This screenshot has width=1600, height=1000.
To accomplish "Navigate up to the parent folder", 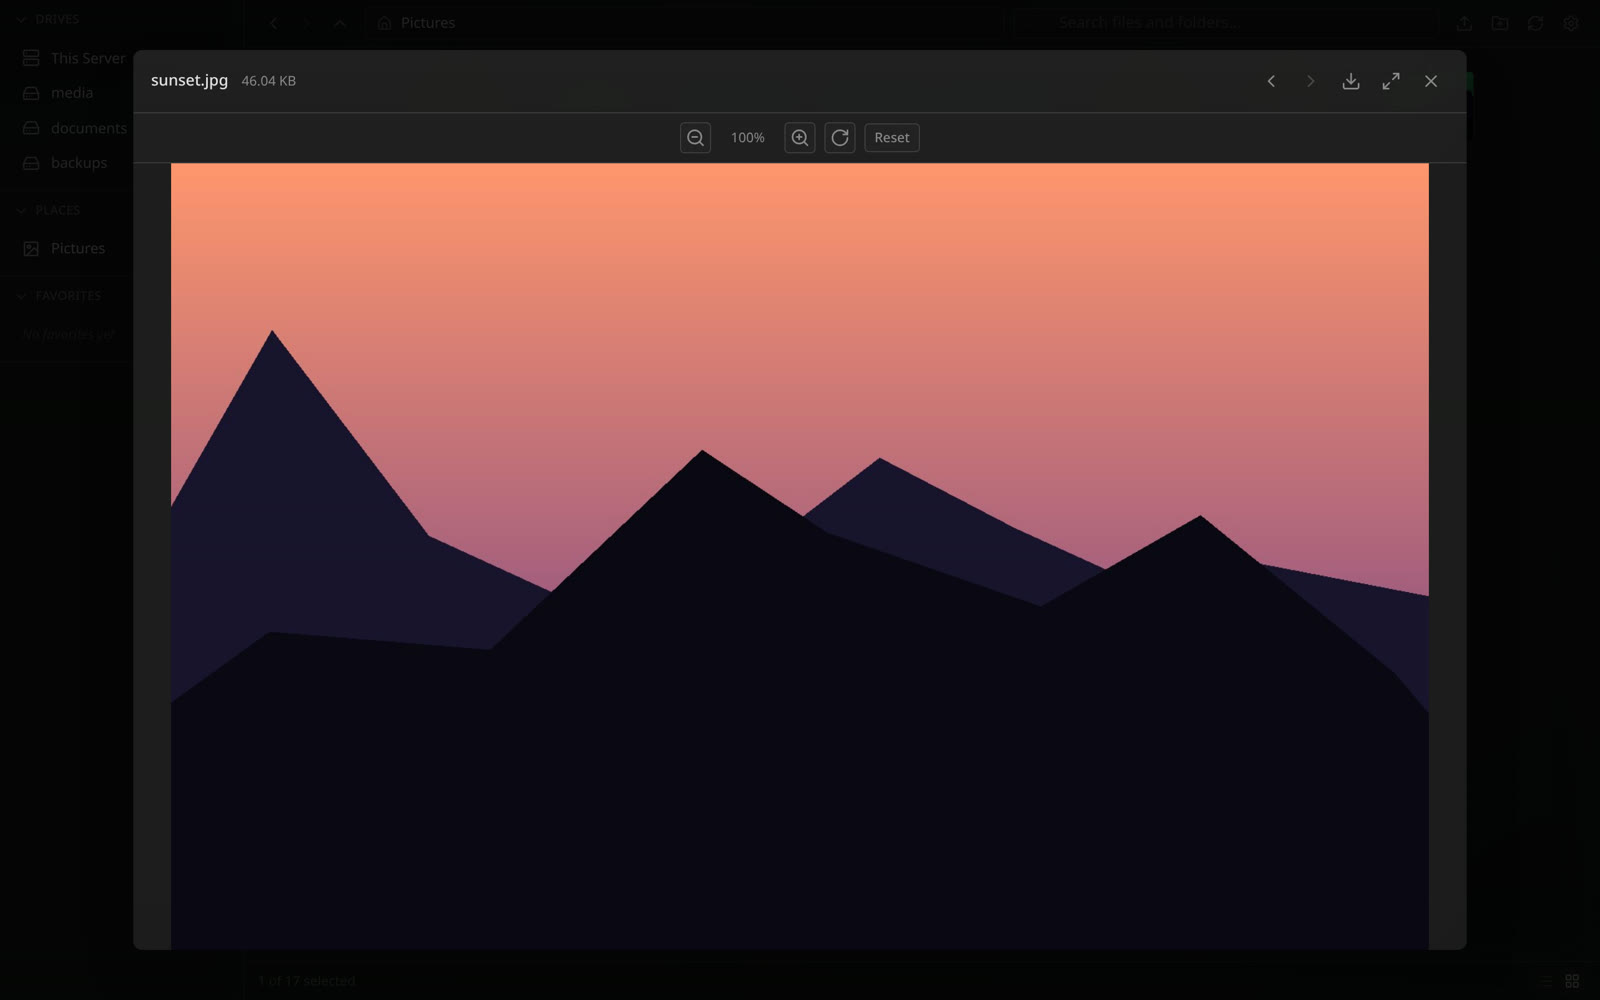I will pyautogui.click(x=340, y=23).
